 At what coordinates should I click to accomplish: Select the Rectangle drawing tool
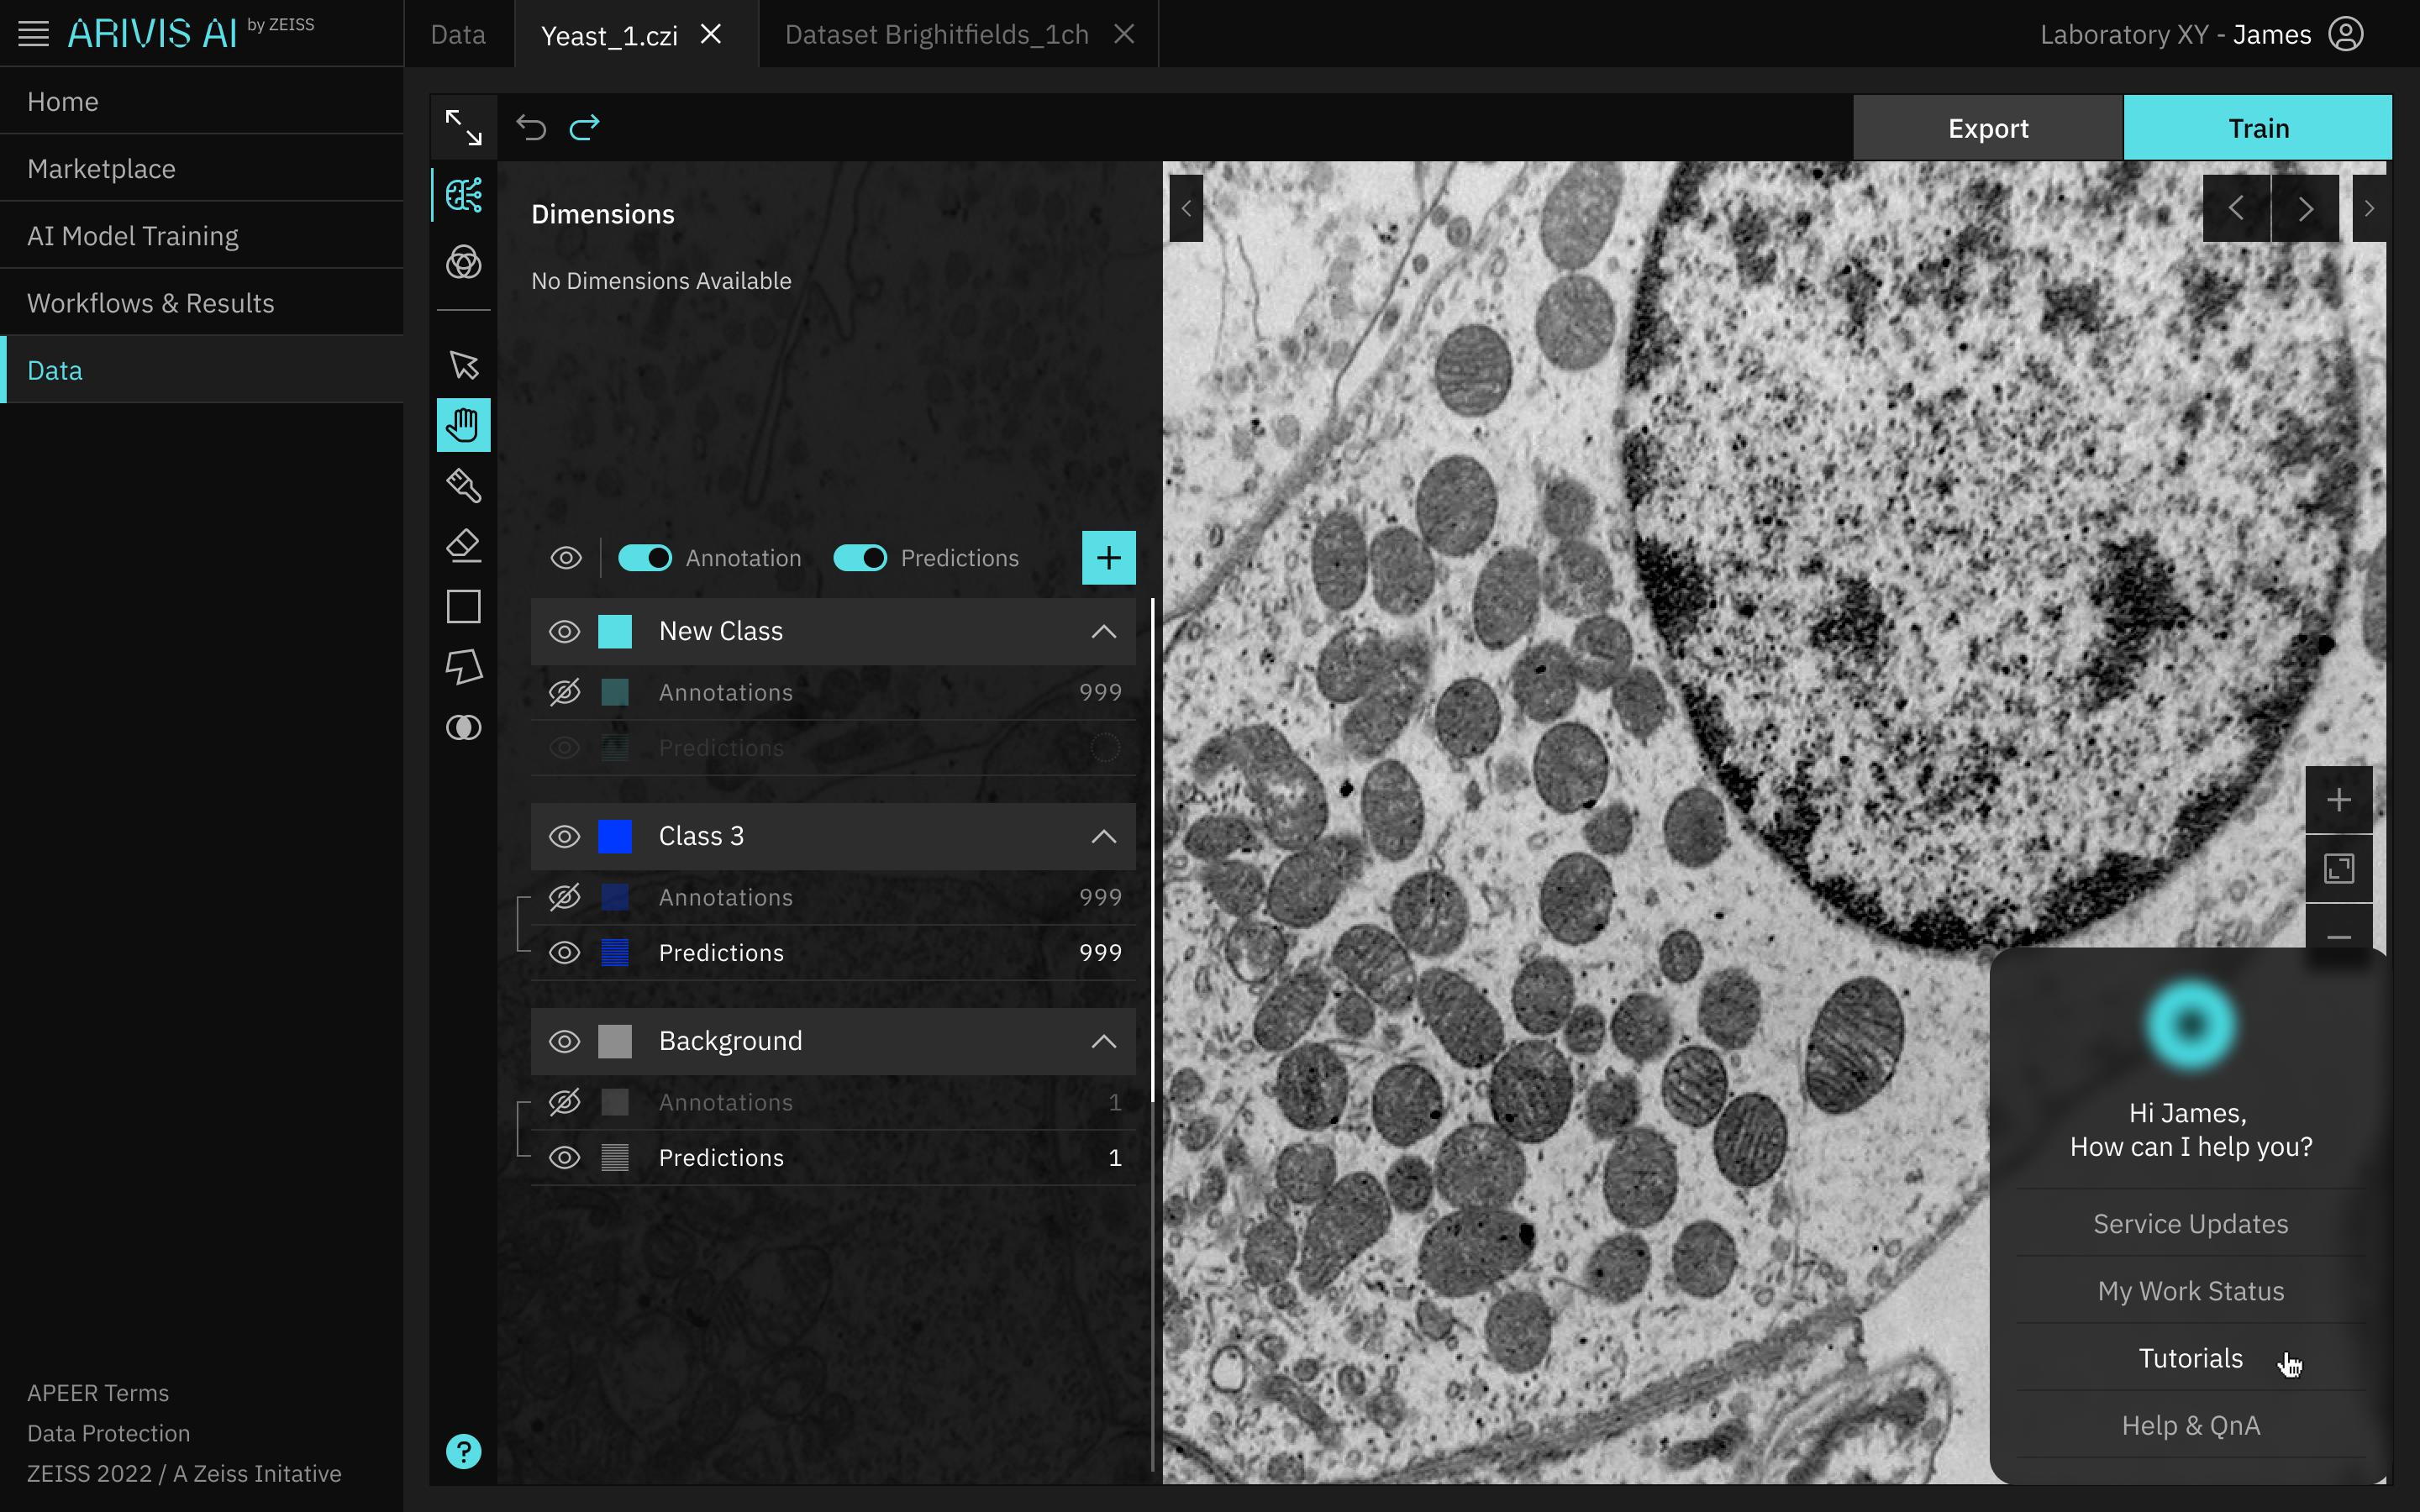463,606
